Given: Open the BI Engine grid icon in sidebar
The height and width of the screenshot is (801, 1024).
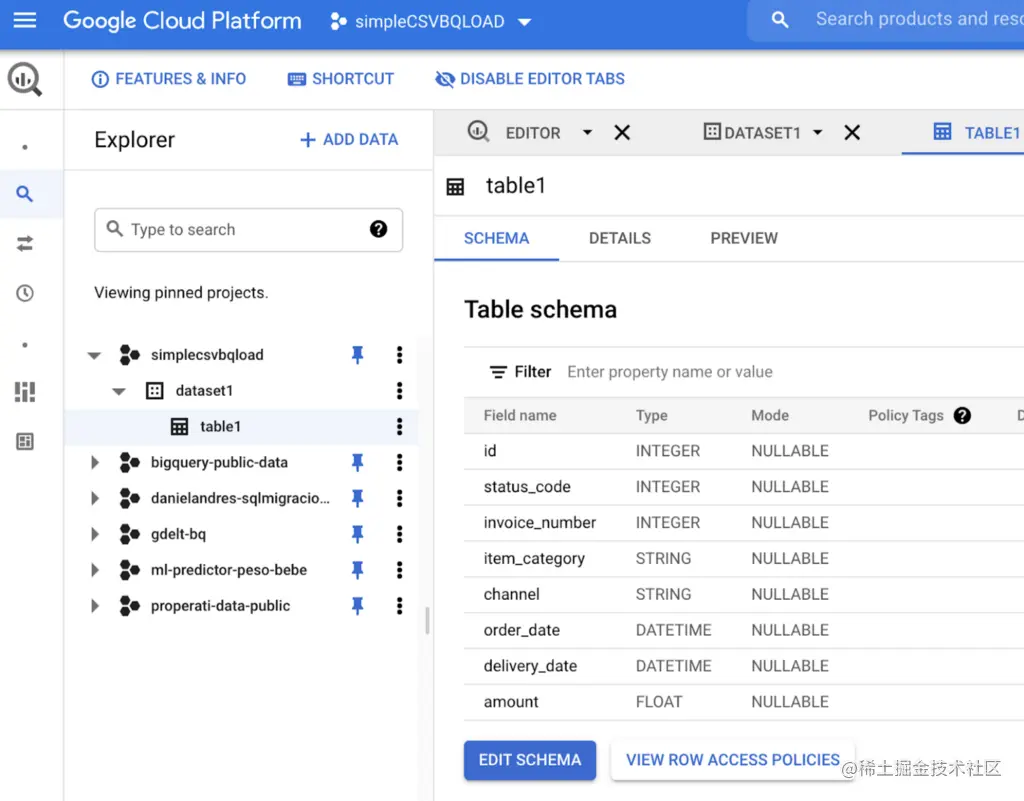Looking at the screenshot, I should pyautogui.click(x=25, y=392).
